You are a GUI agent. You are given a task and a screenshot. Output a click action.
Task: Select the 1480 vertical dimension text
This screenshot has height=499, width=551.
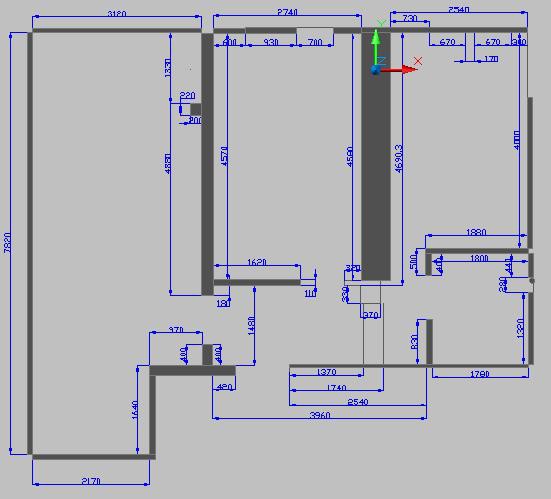pyautogui.click(x=251, y=326)
